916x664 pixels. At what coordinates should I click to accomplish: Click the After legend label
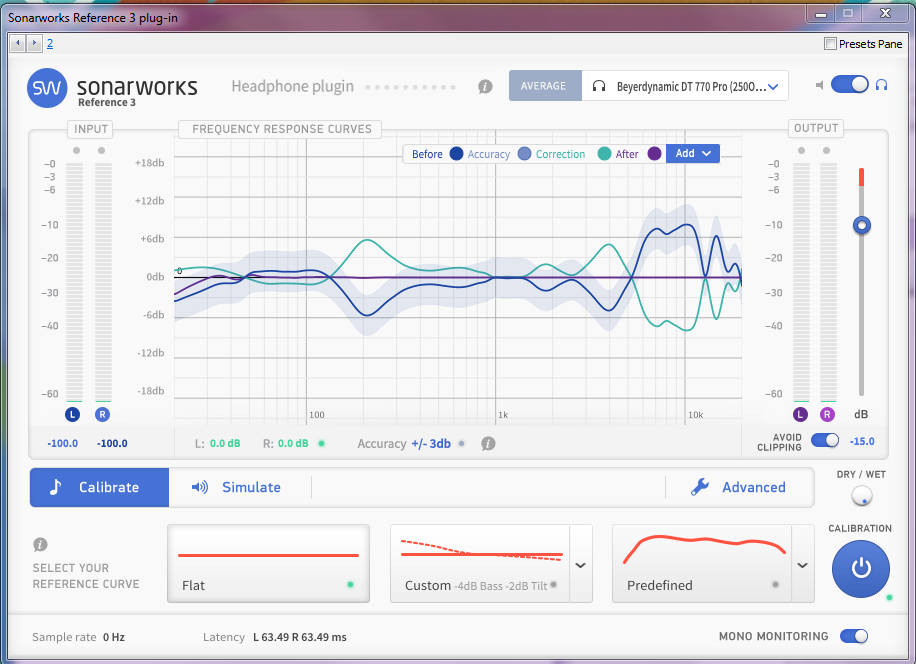click(x=627, y=154)
